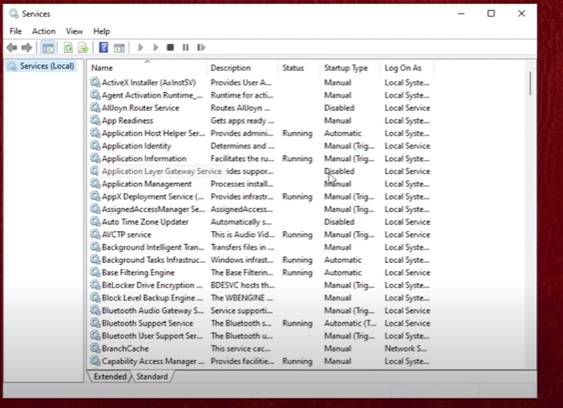Click Disabled startup type of AllJoyn Router
Image resolution: width=563 pixels, height=408 pixels.
pos(339,108)
